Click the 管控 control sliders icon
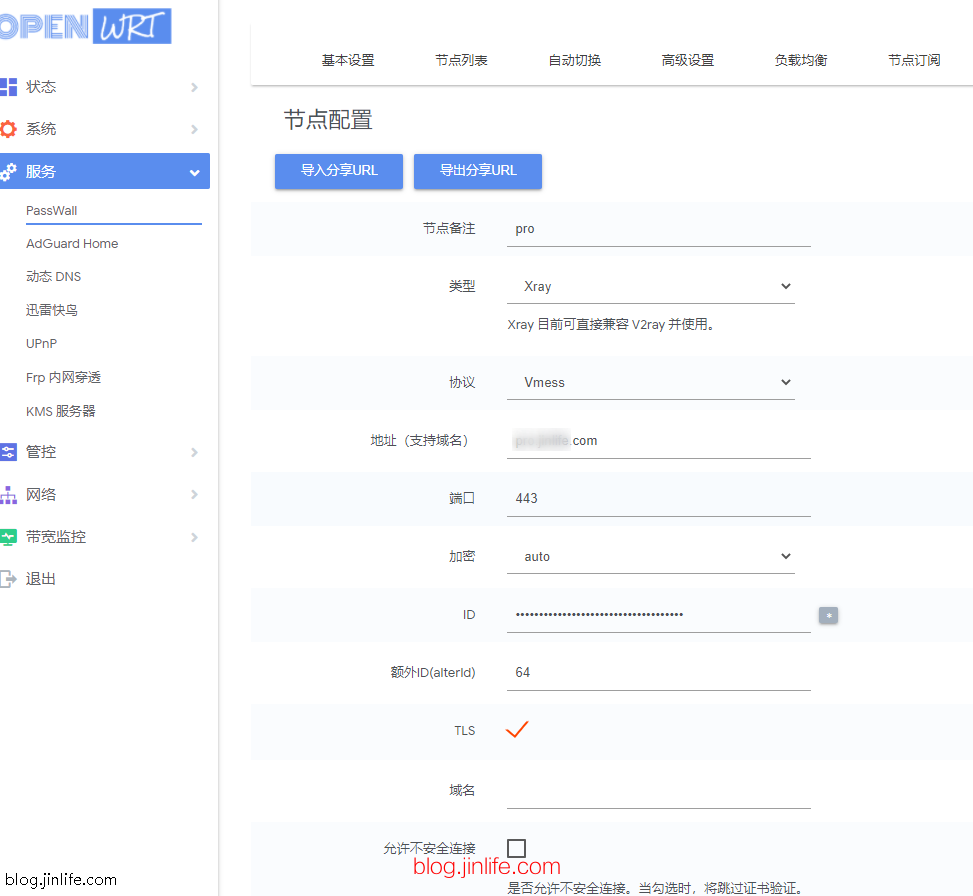The image size is (973, 896). click(x=8, y=452)
